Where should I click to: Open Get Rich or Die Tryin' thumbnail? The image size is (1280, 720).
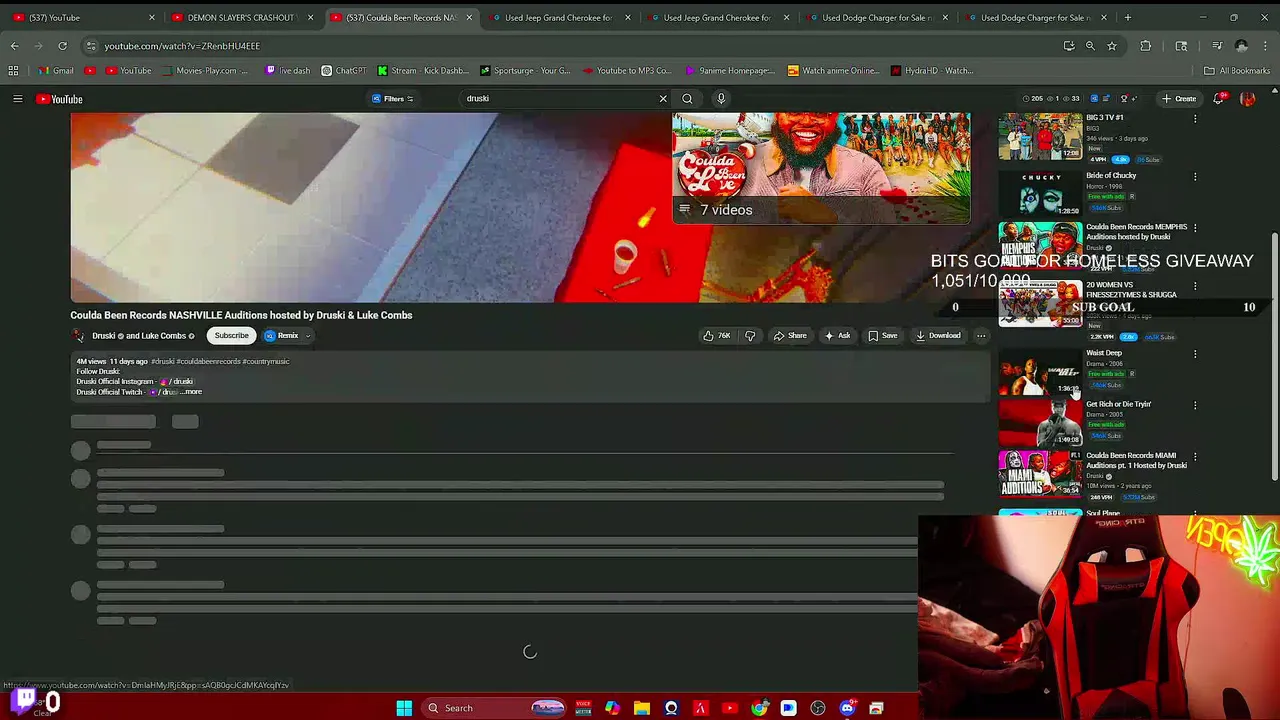(1040, 422)
